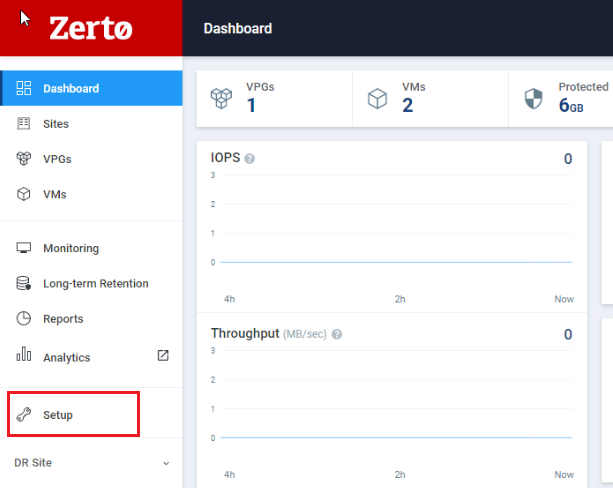The height and width of the screenshot is (488, 613).
Task: Click the VMs cube icon in sidebar
Action: (x=24, y=194)
